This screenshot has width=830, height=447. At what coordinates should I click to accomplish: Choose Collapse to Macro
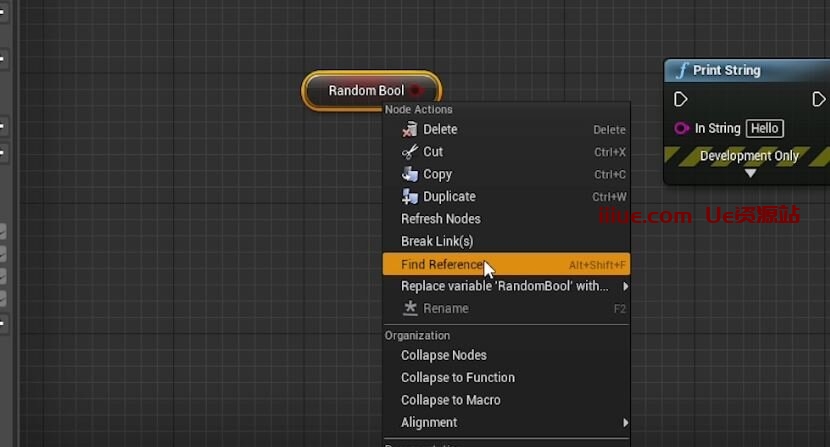(451, 400)
